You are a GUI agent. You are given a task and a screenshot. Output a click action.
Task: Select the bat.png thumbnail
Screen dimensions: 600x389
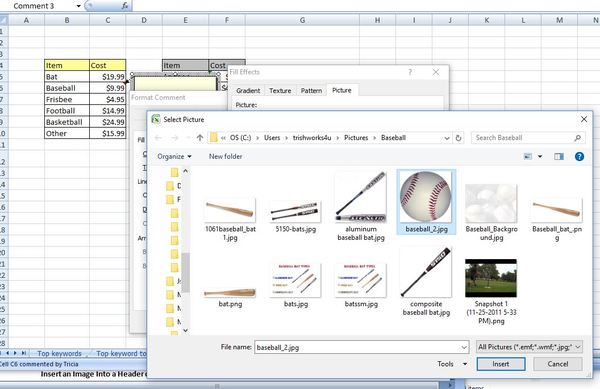(x=230, y=293)
